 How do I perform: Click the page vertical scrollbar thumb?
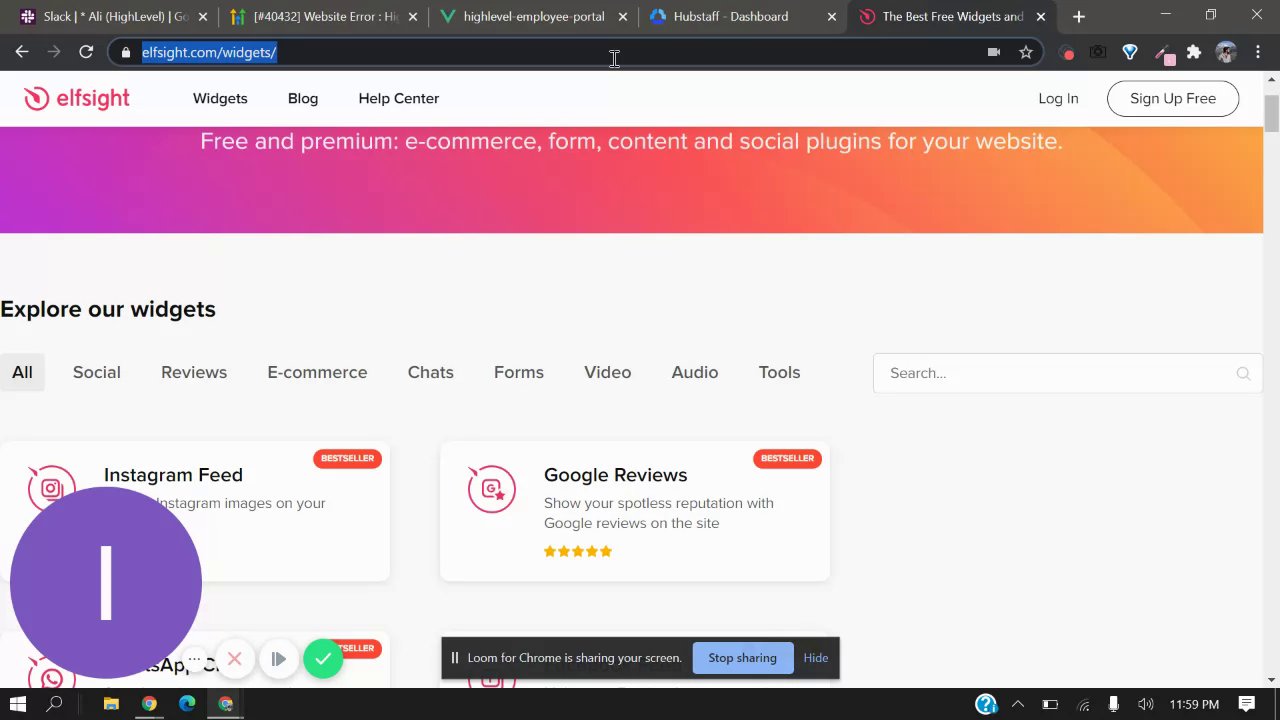(x=1271, y=113)
